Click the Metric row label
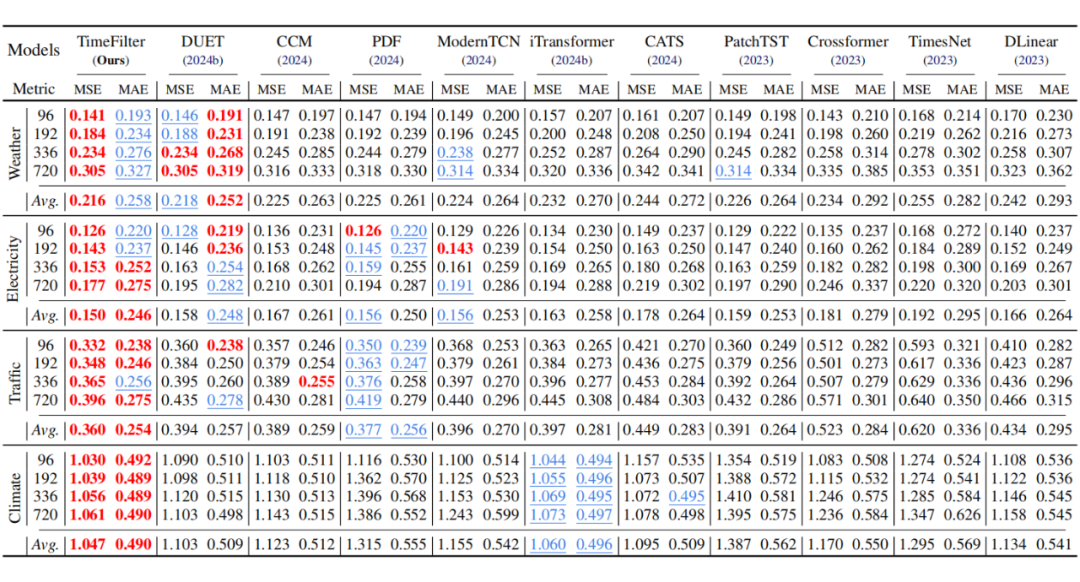1080x582 pixels. coord(34,90)
